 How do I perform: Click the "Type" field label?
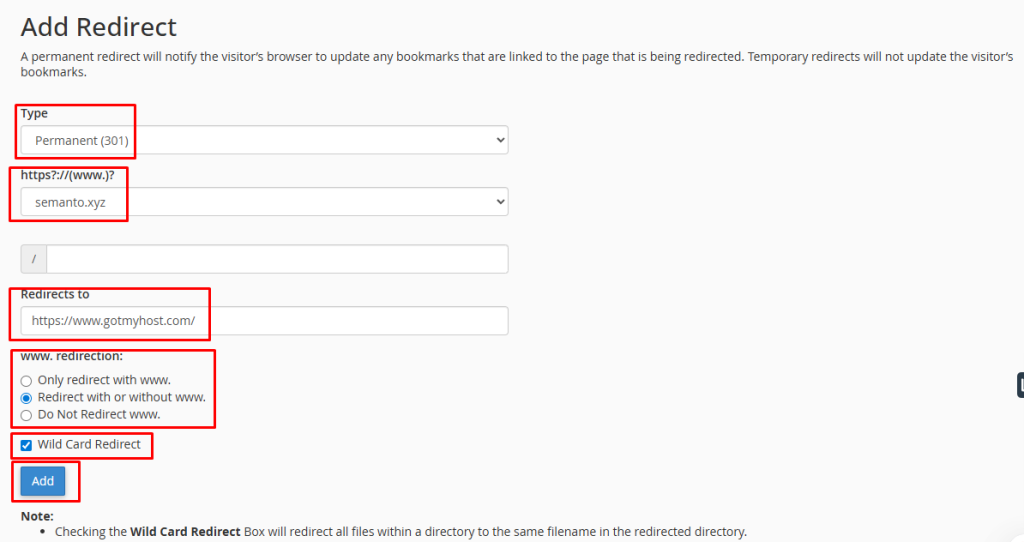pos(34,114)
